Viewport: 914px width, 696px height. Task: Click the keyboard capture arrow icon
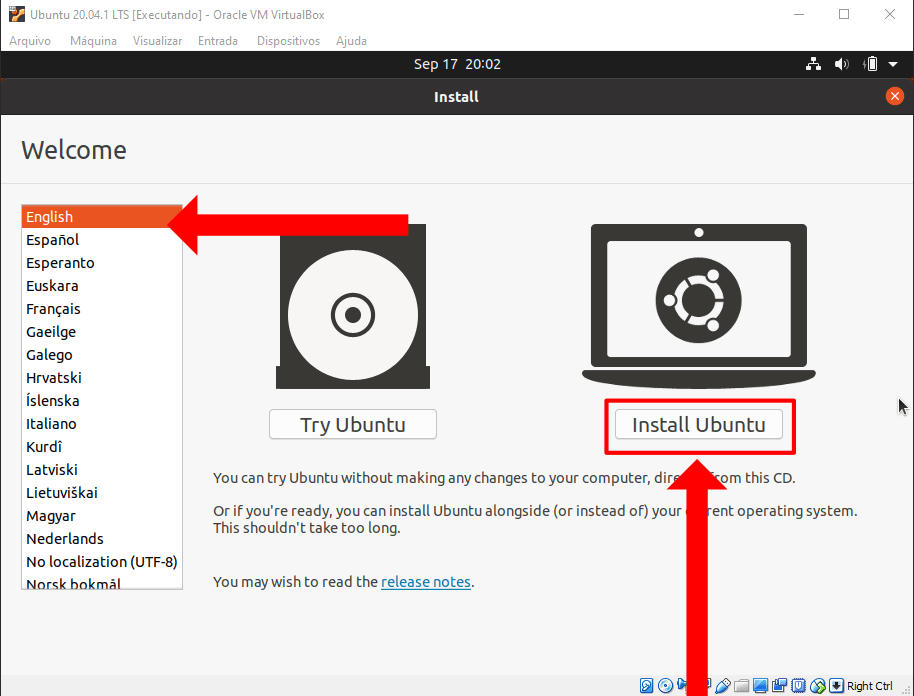pos(836,686)
